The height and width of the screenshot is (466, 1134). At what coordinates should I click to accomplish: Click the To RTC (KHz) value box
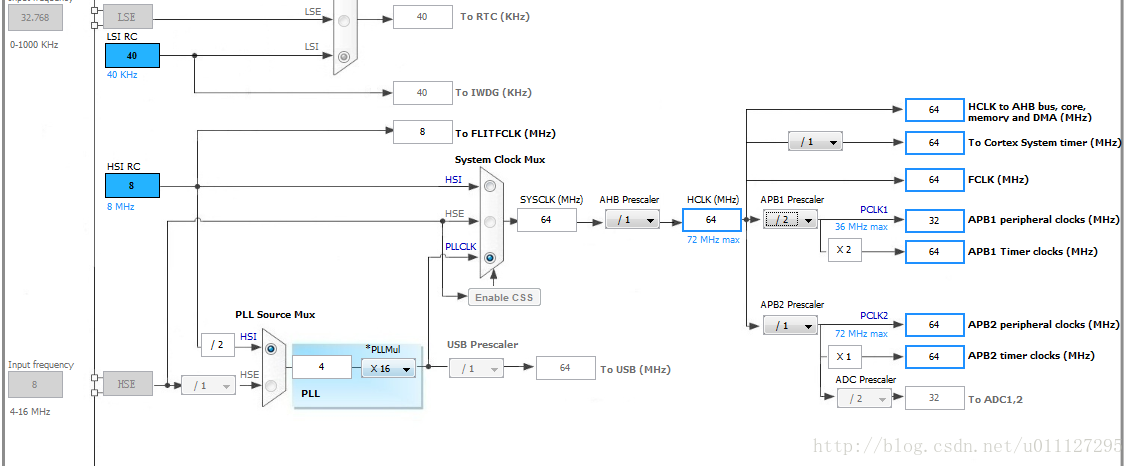(422, 16)
